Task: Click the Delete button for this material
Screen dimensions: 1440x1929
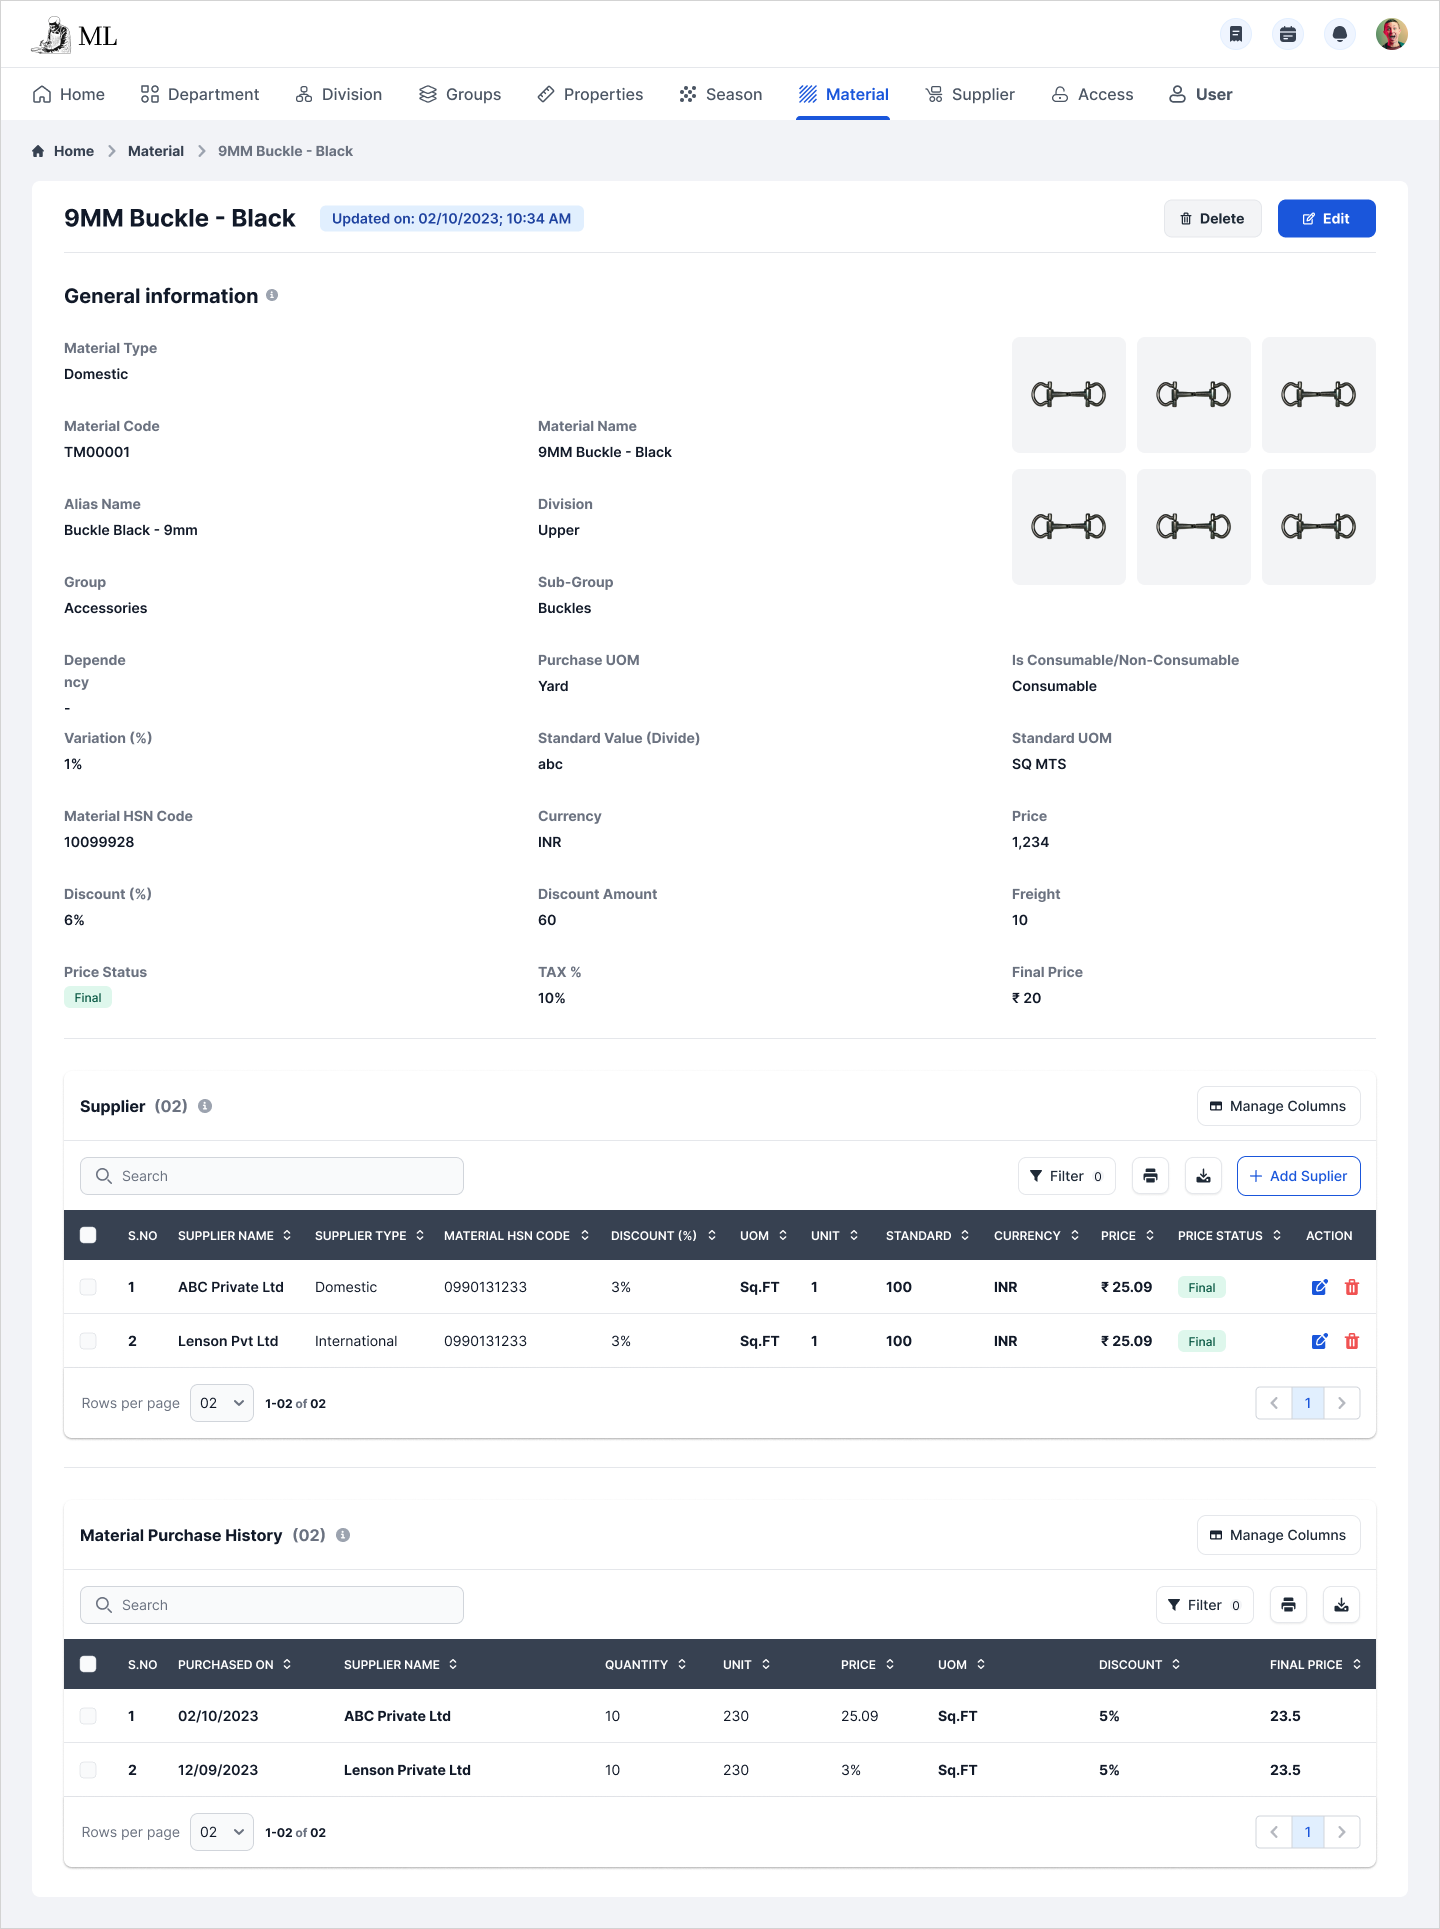Action: coord(1212,218)
